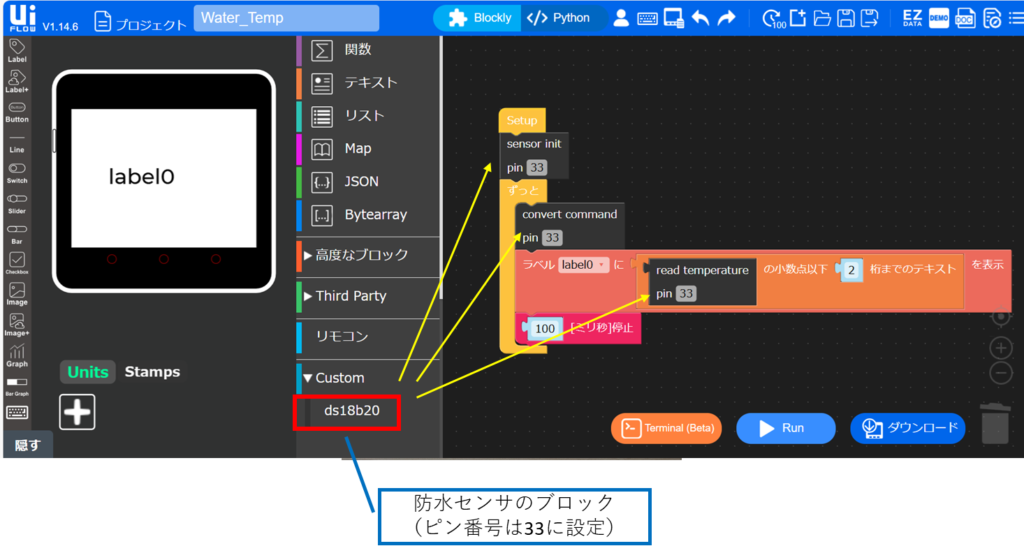Image resolution: width=1024 pixels, height=553 pixels.
Task: Open the リモコン block category
Action: (369, 336)
